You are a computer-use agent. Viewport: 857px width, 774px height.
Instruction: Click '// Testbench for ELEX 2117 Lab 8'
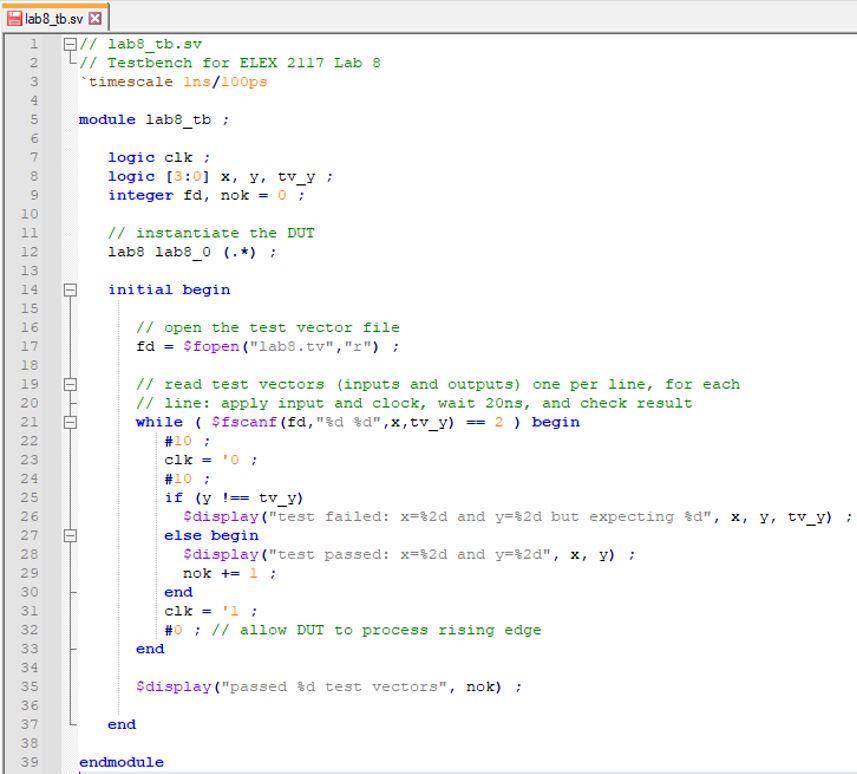click(x=230, y=63)
